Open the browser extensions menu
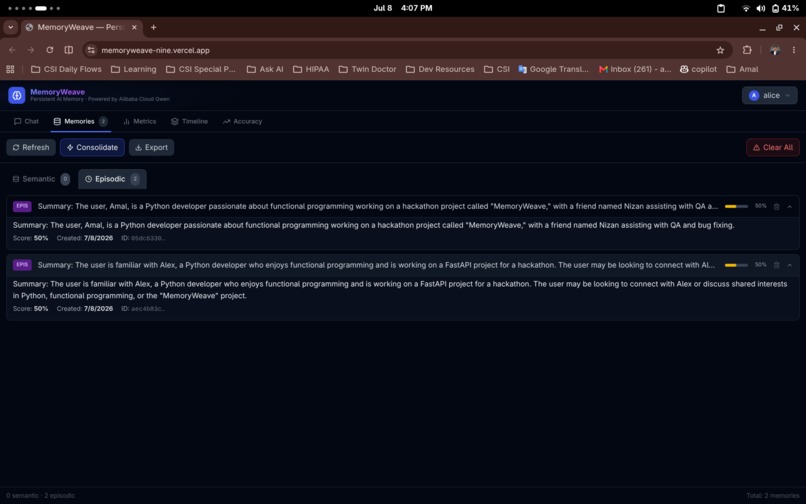806x504 pixels. (747, 50)
